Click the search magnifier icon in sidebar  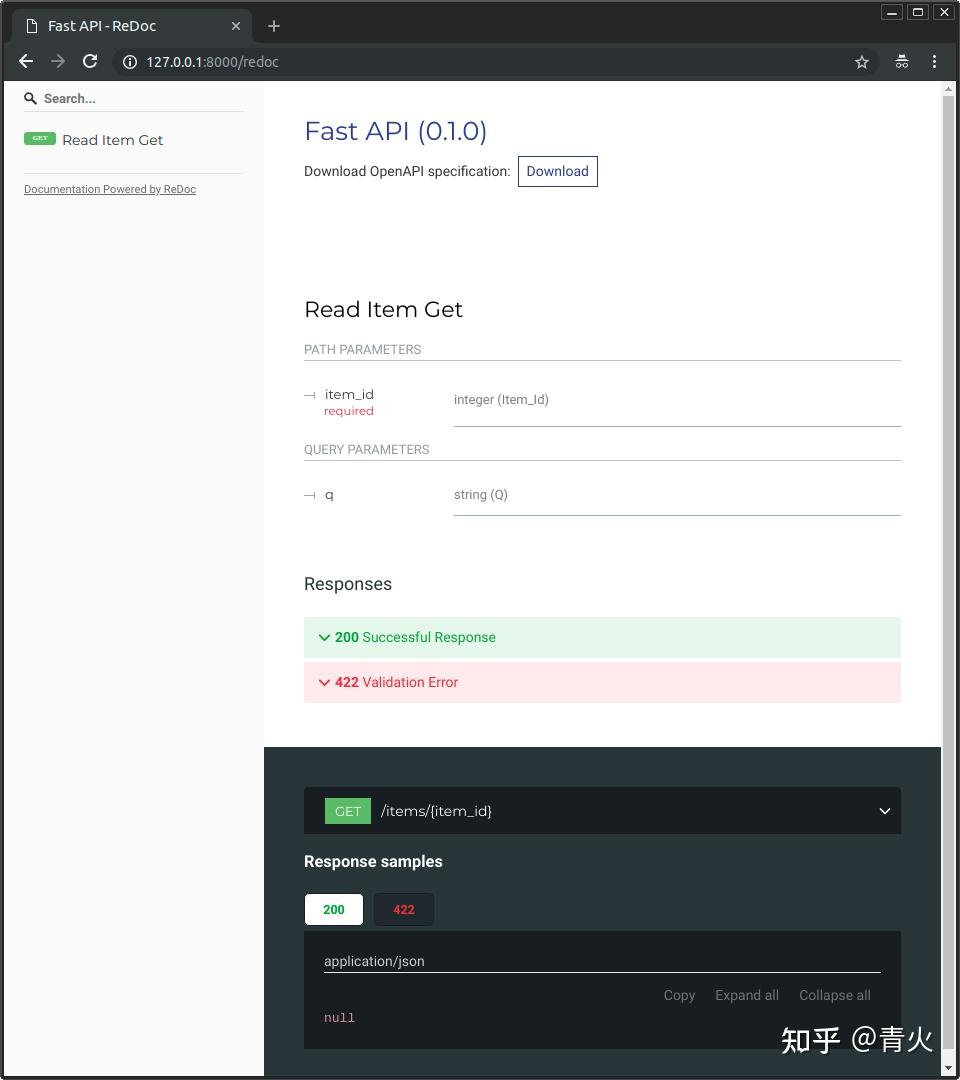(x=30, y=98)
